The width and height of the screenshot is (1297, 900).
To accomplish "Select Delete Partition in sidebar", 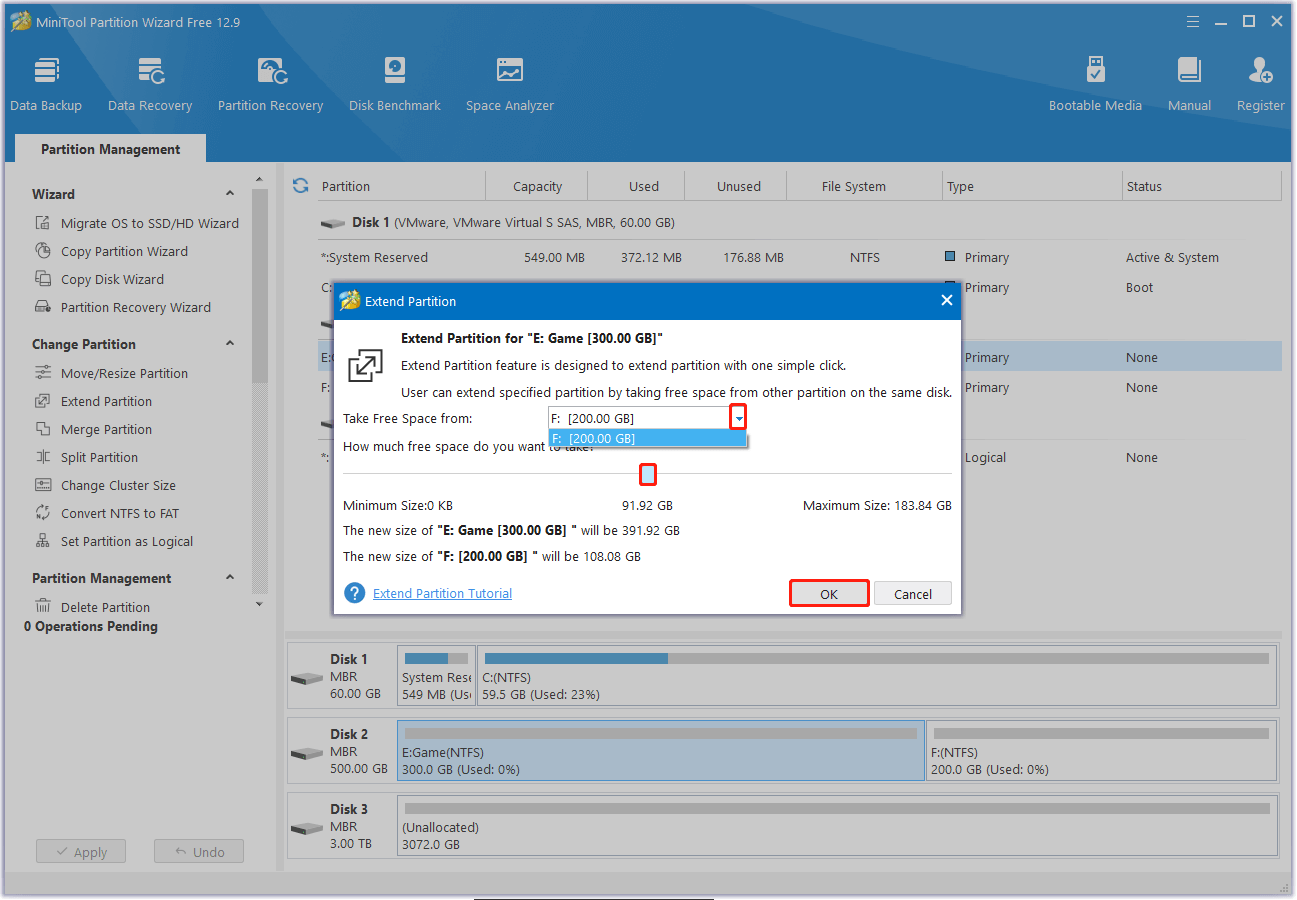I will 105,607.
